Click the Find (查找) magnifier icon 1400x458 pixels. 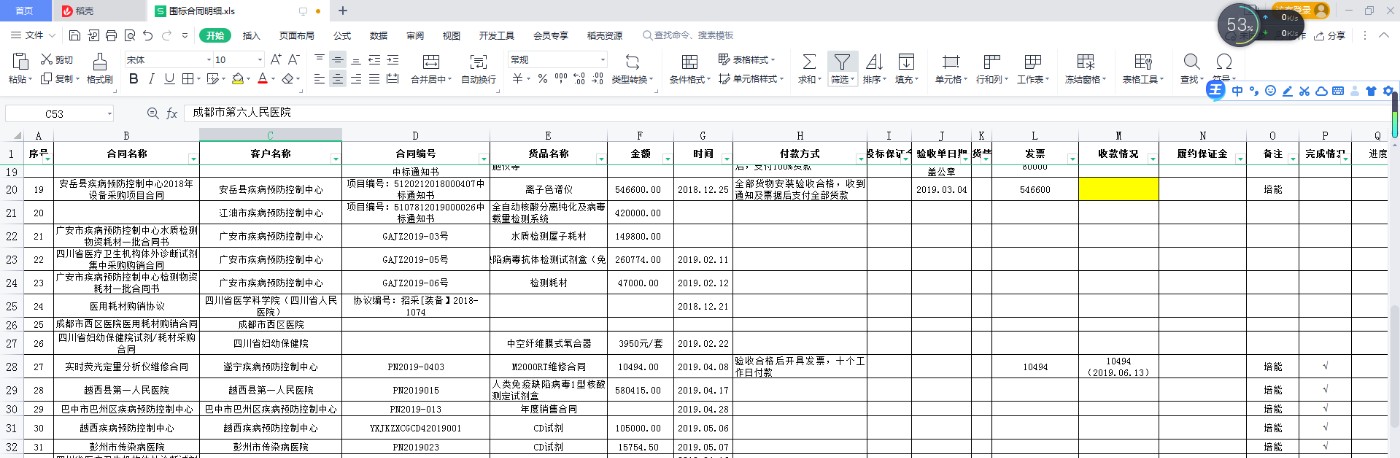(x=1191, y=62)
